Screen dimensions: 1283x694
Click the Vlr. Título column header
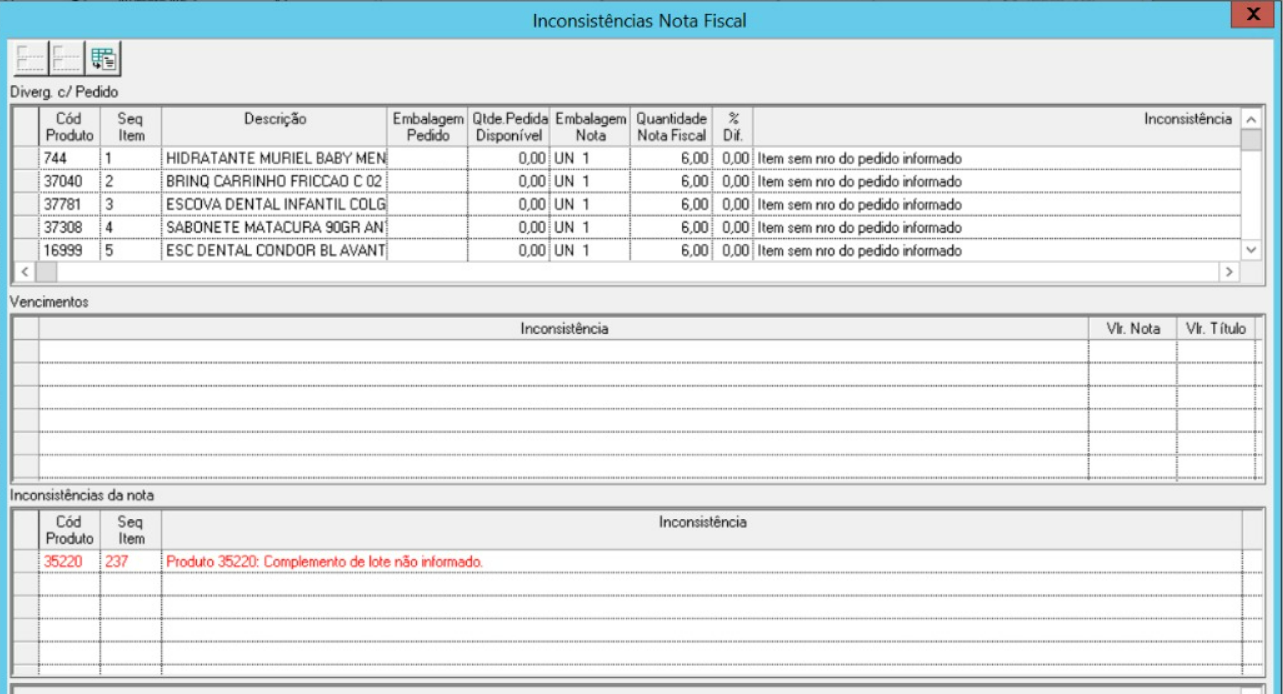[1215, 328]
